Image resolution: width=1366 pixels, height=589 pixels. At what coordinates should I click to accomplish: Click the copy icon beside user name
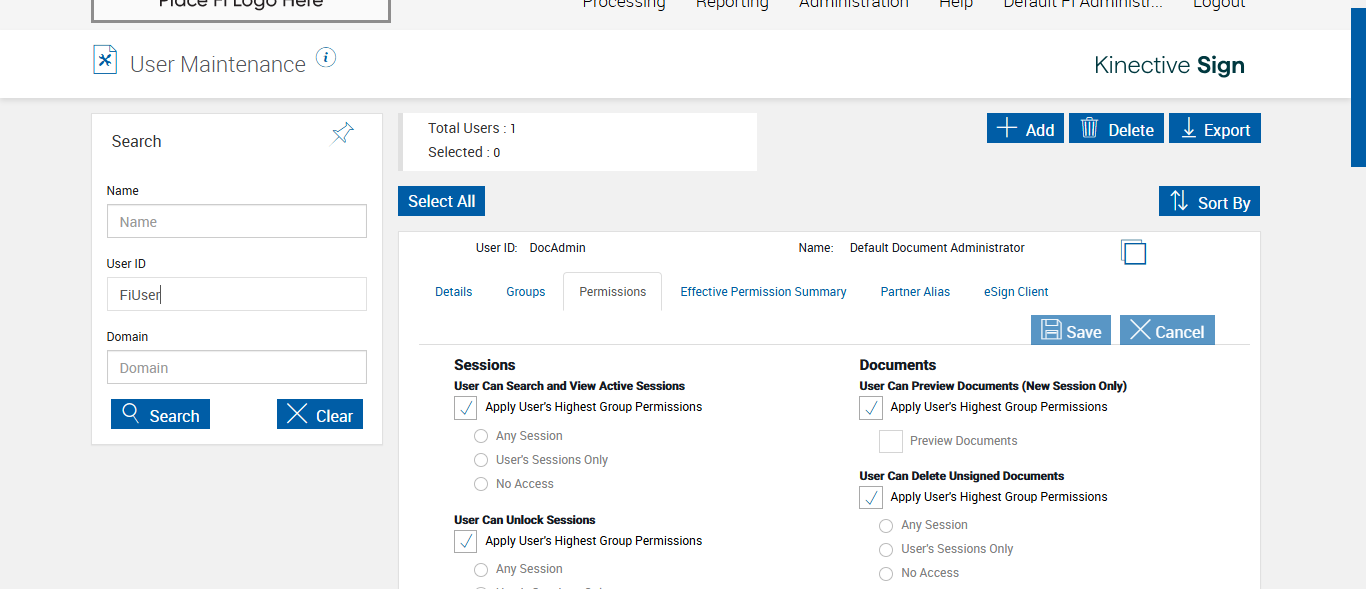pyautogui.click(x=1133, y=252)
